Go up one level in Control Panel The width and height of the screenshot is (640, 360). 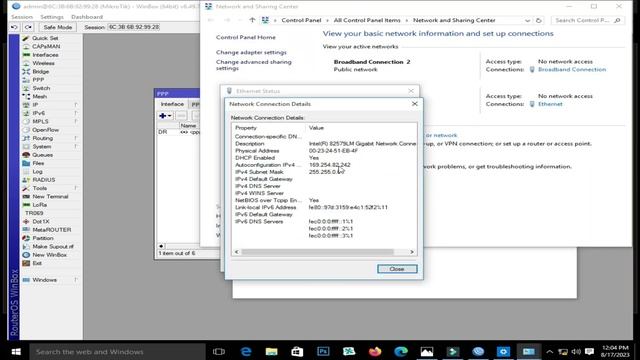(252, 20)
